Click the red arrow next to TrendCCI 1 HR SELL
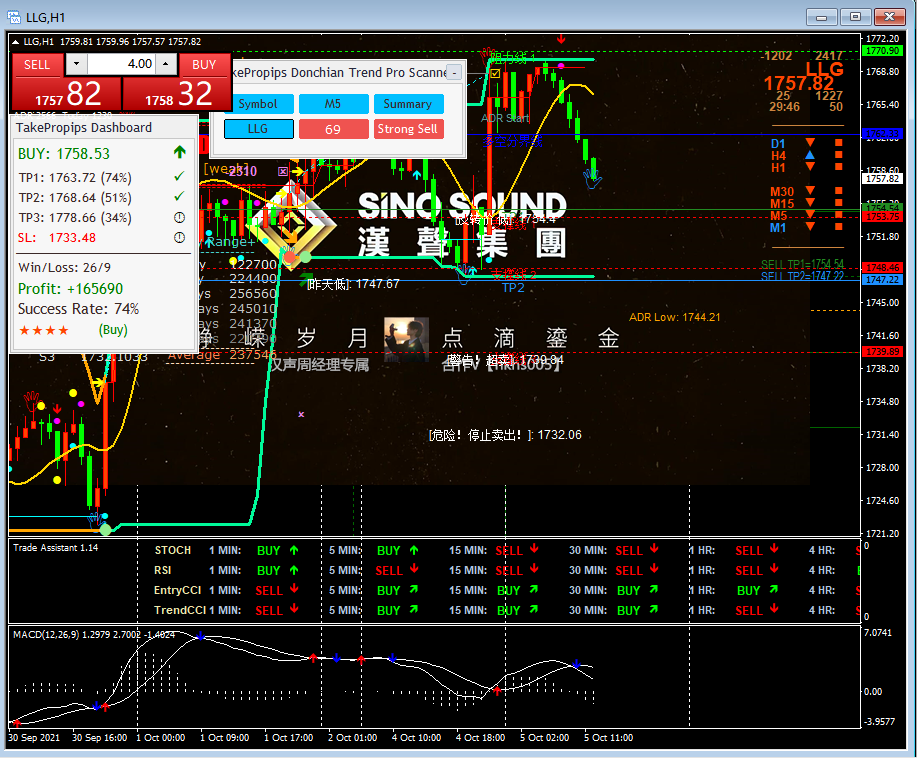This screenshot has height=759, width=917. [774, 609]
